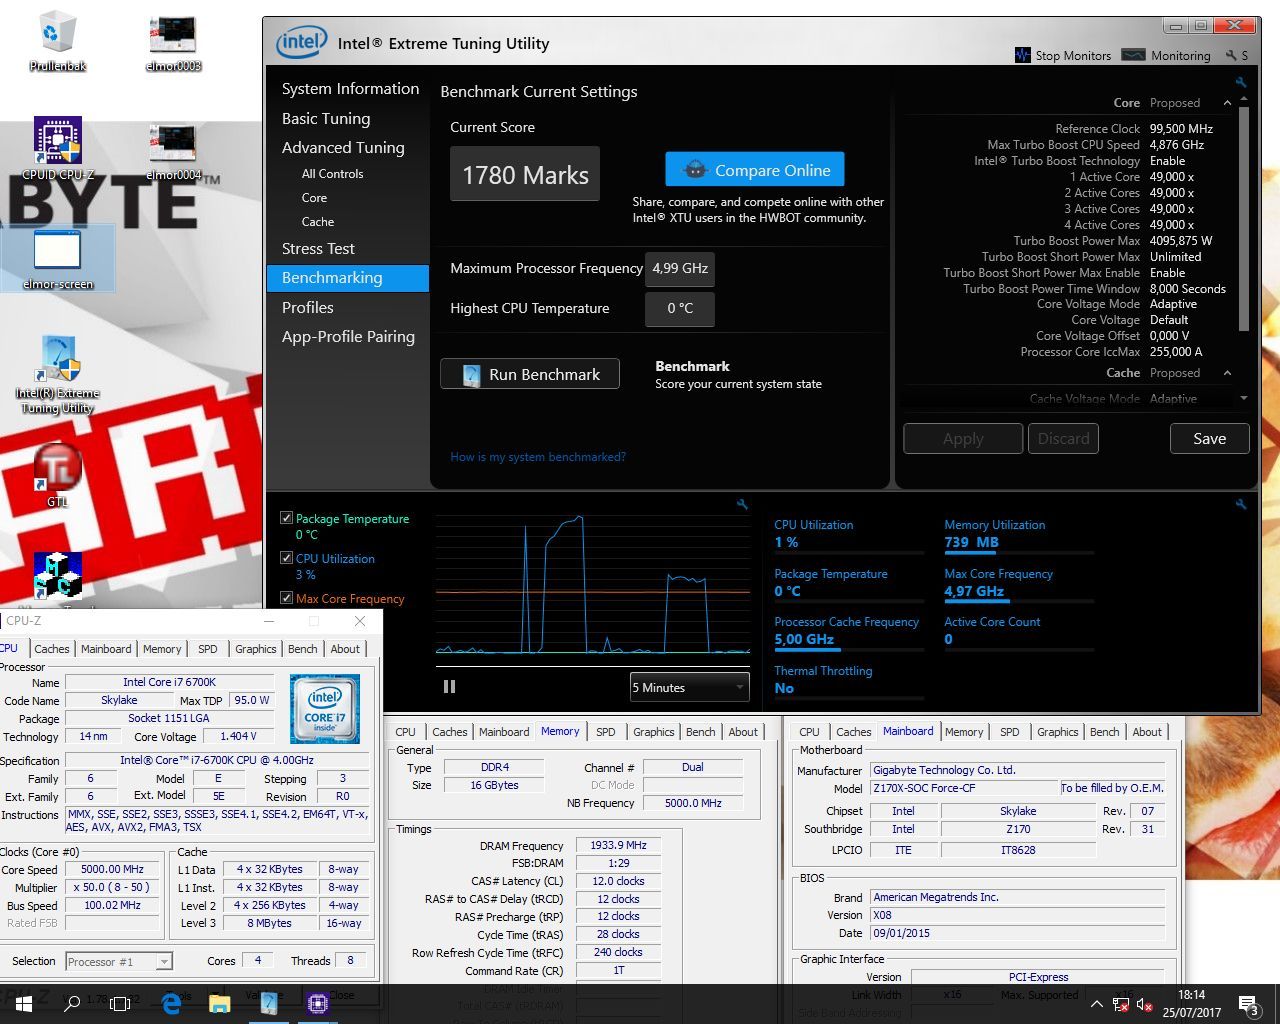
Task: Click the Run Benchmark button
Action: (x=530, y=374)
